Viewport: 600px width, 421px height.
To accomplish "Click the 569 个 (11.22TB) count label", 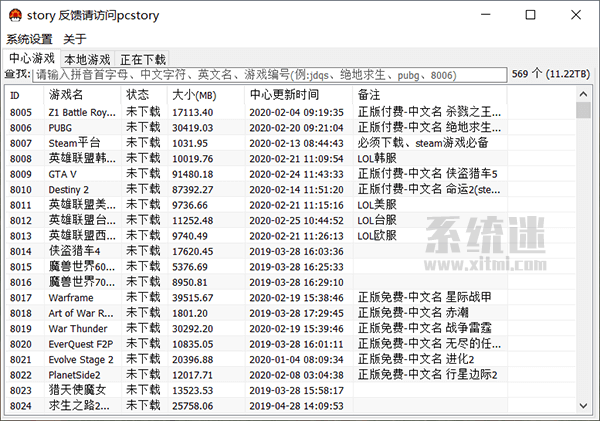I will coord(551,74).
